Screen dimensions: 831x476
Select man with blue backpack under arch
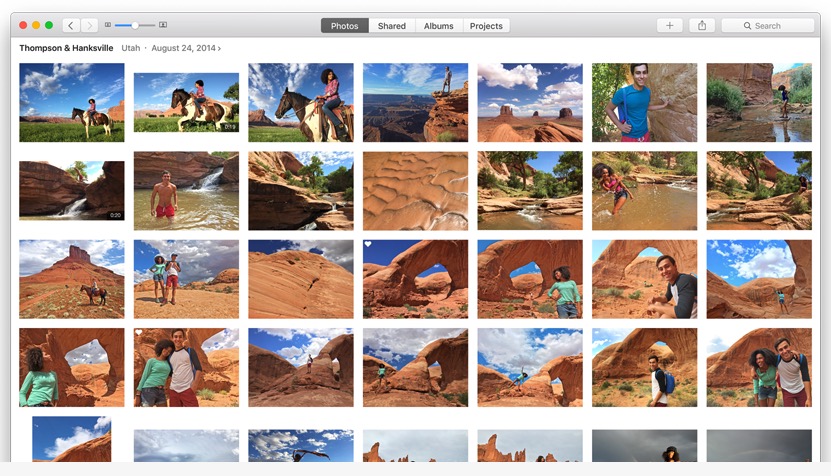click(x=644, y=367)
